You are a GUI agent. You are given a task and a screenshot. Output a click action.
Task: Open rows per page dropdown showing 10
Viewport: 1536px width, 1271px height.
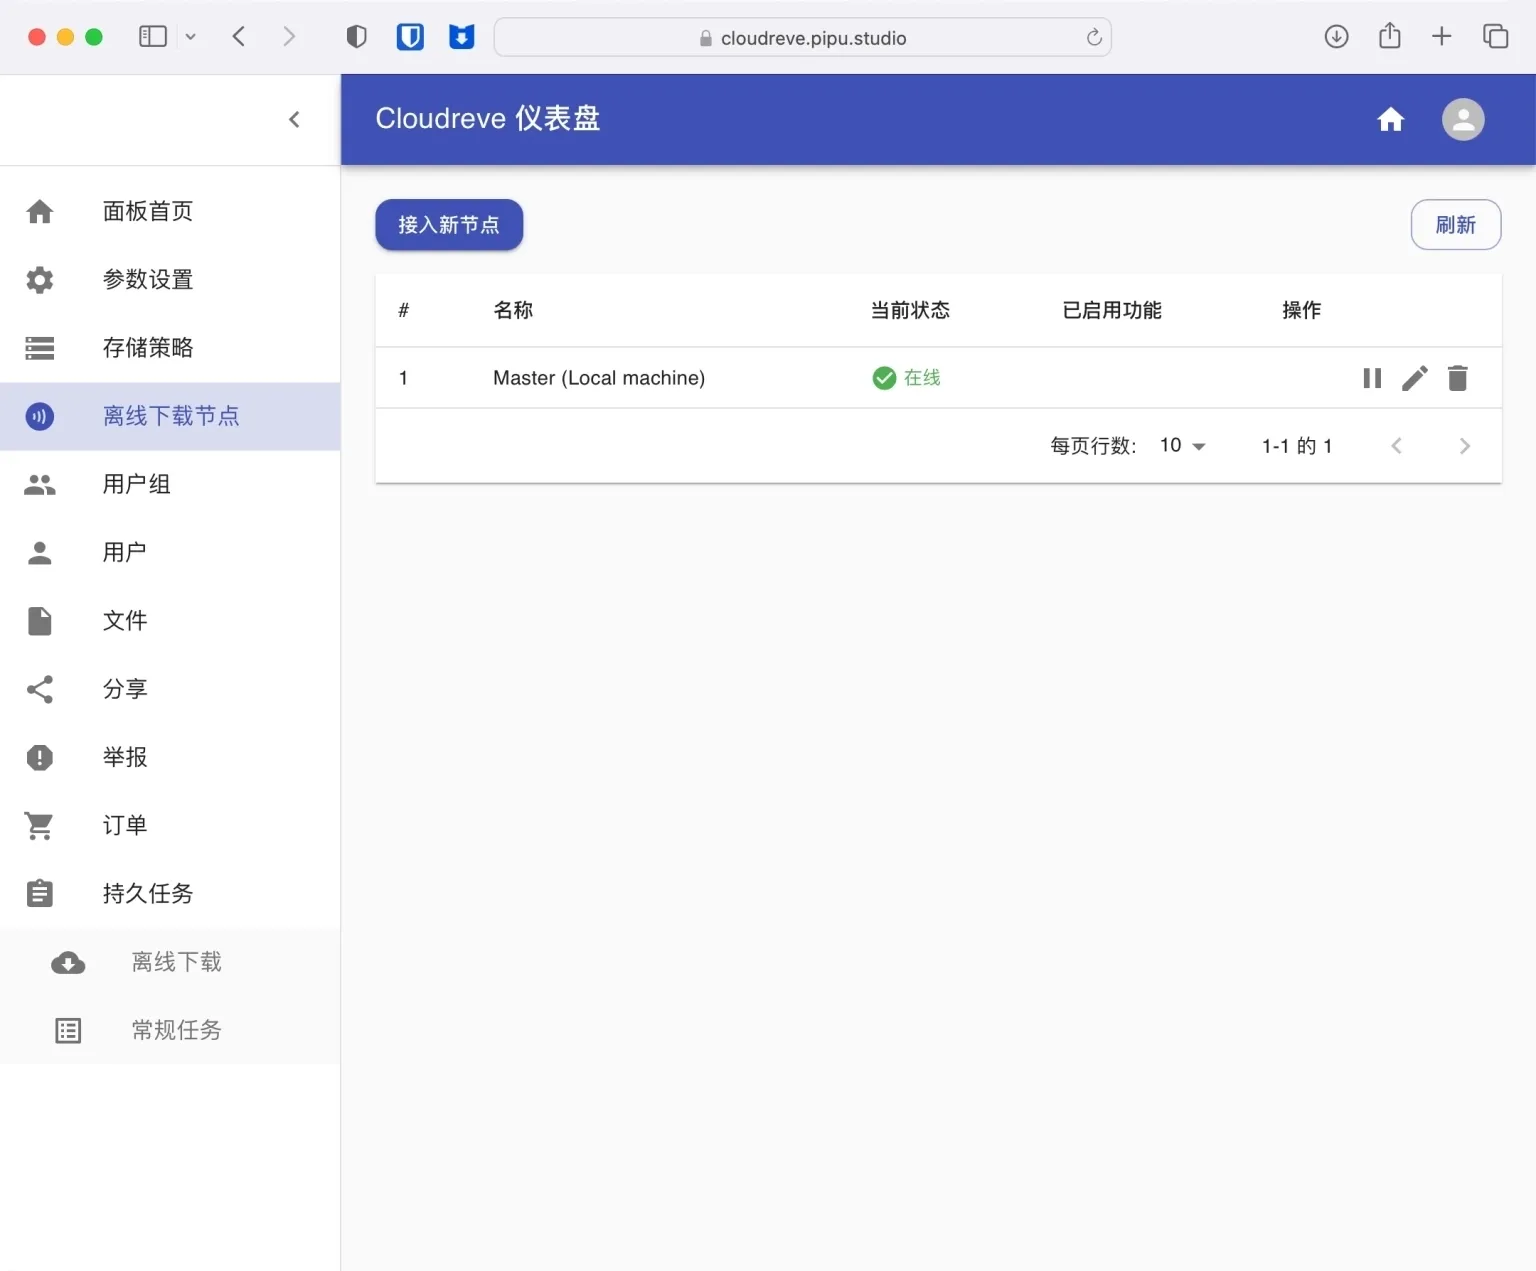1183,446
